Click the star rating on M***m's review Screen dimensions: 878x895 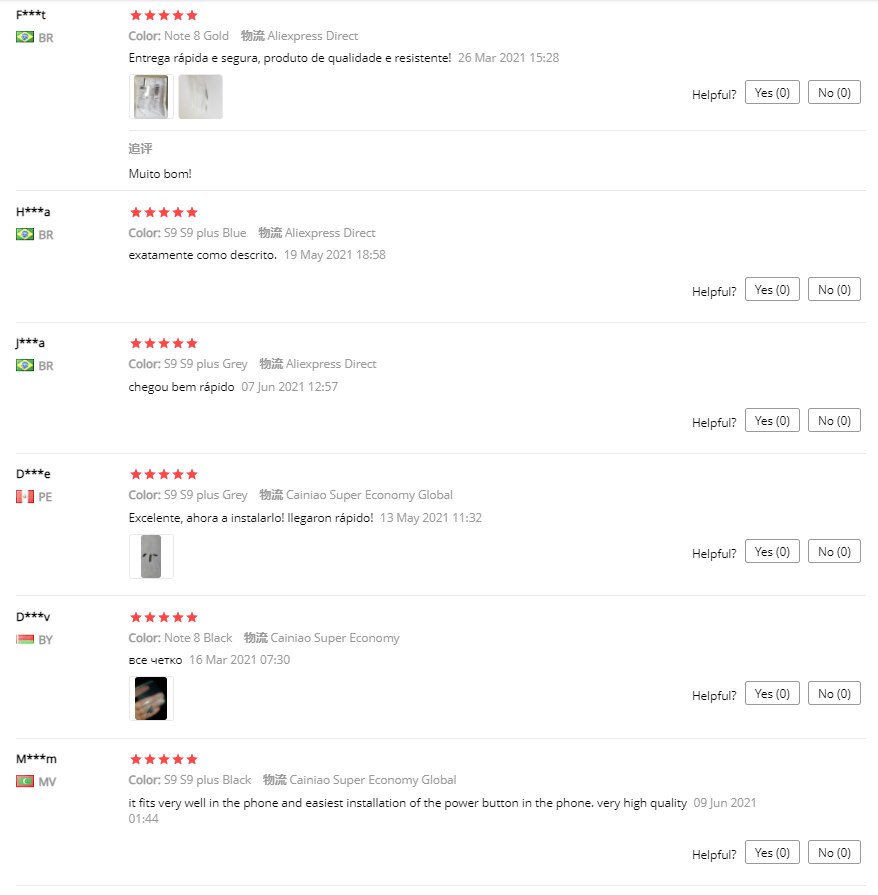pos(164,759)
